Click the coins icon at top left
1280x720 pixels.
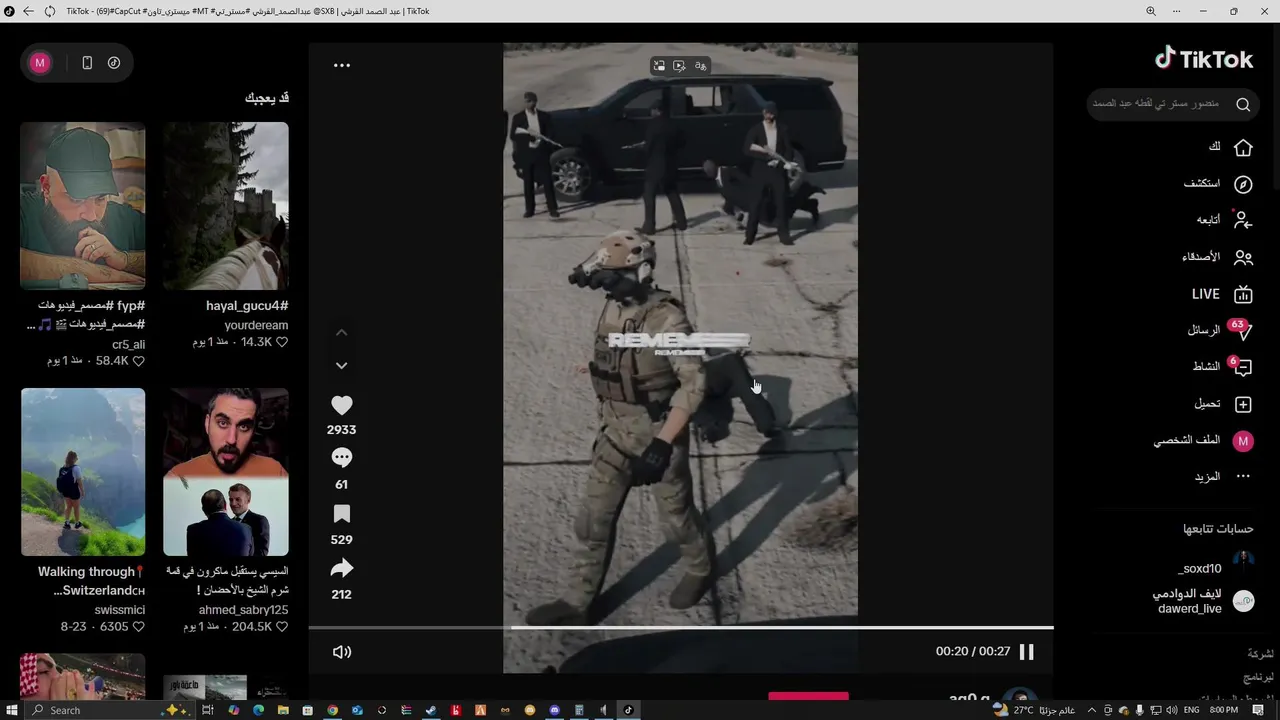coord(114,63)
